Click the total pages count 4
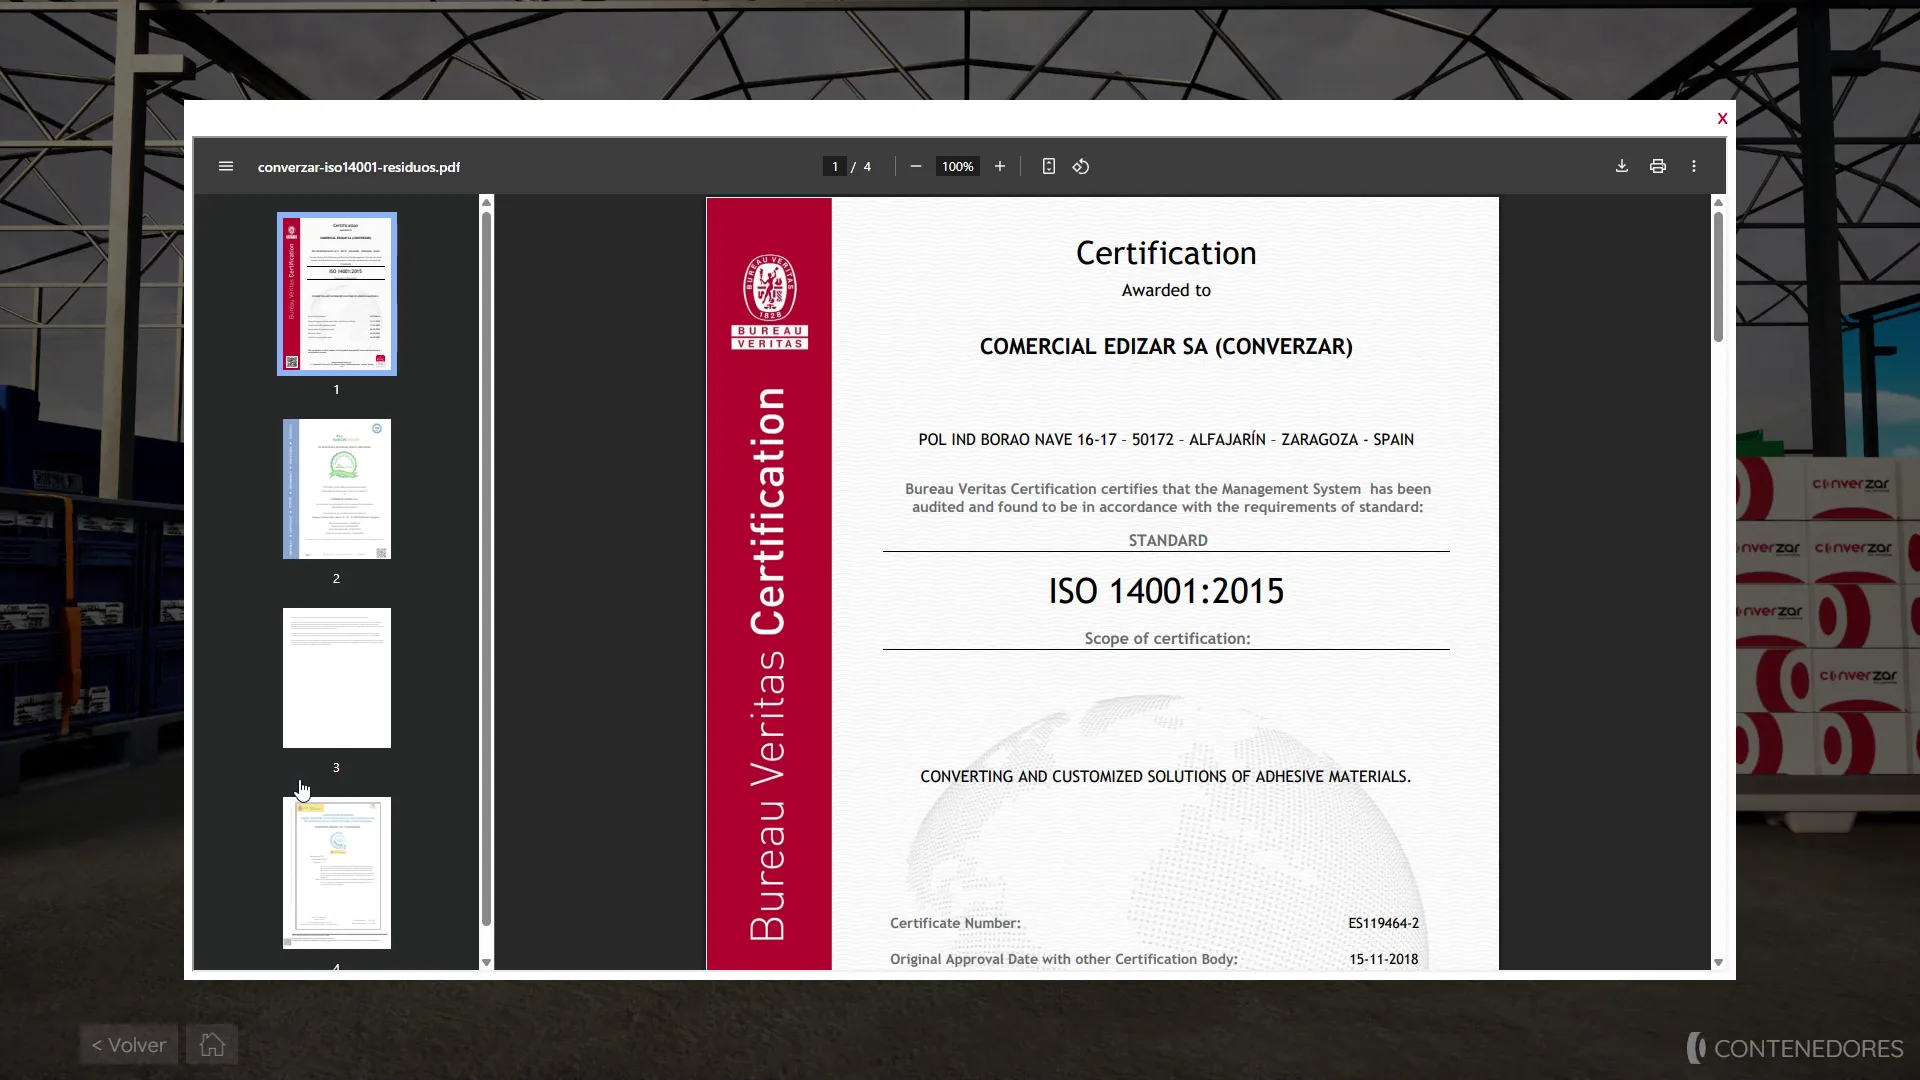1920x1080 pixels. tap(867, 167)
